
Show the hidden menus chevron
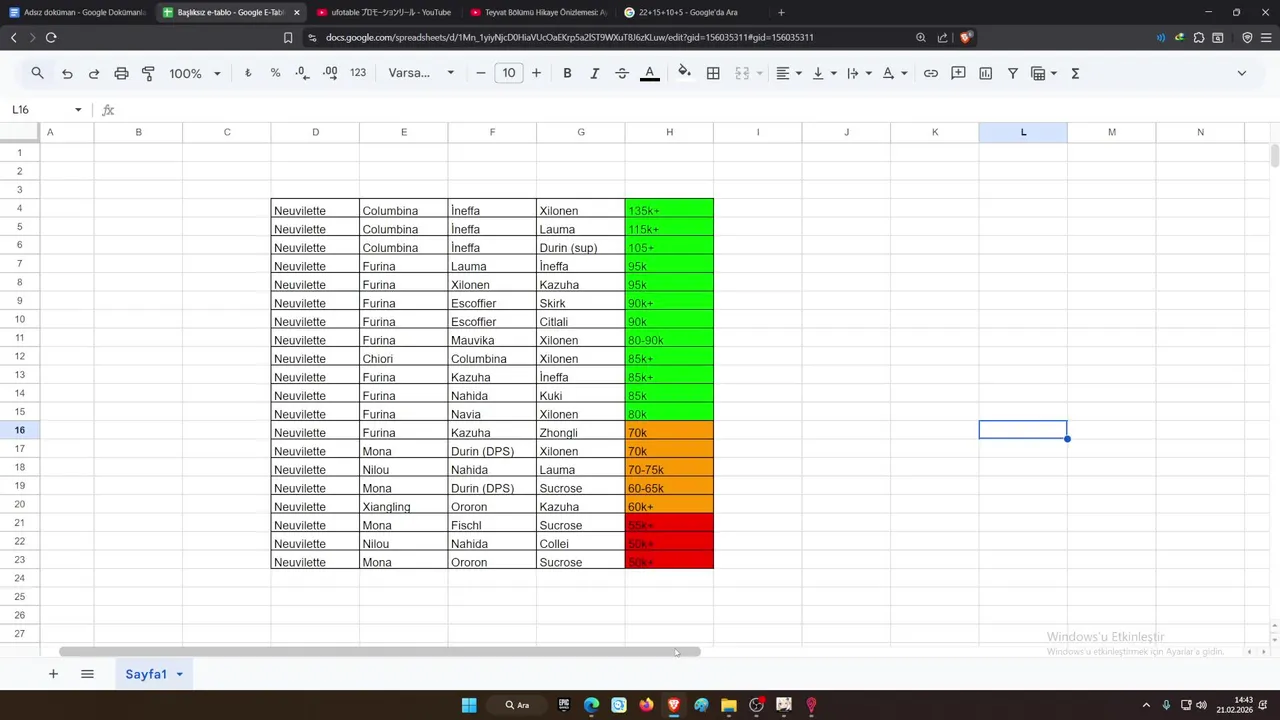pyautogui.click(x=1242, y=73)
